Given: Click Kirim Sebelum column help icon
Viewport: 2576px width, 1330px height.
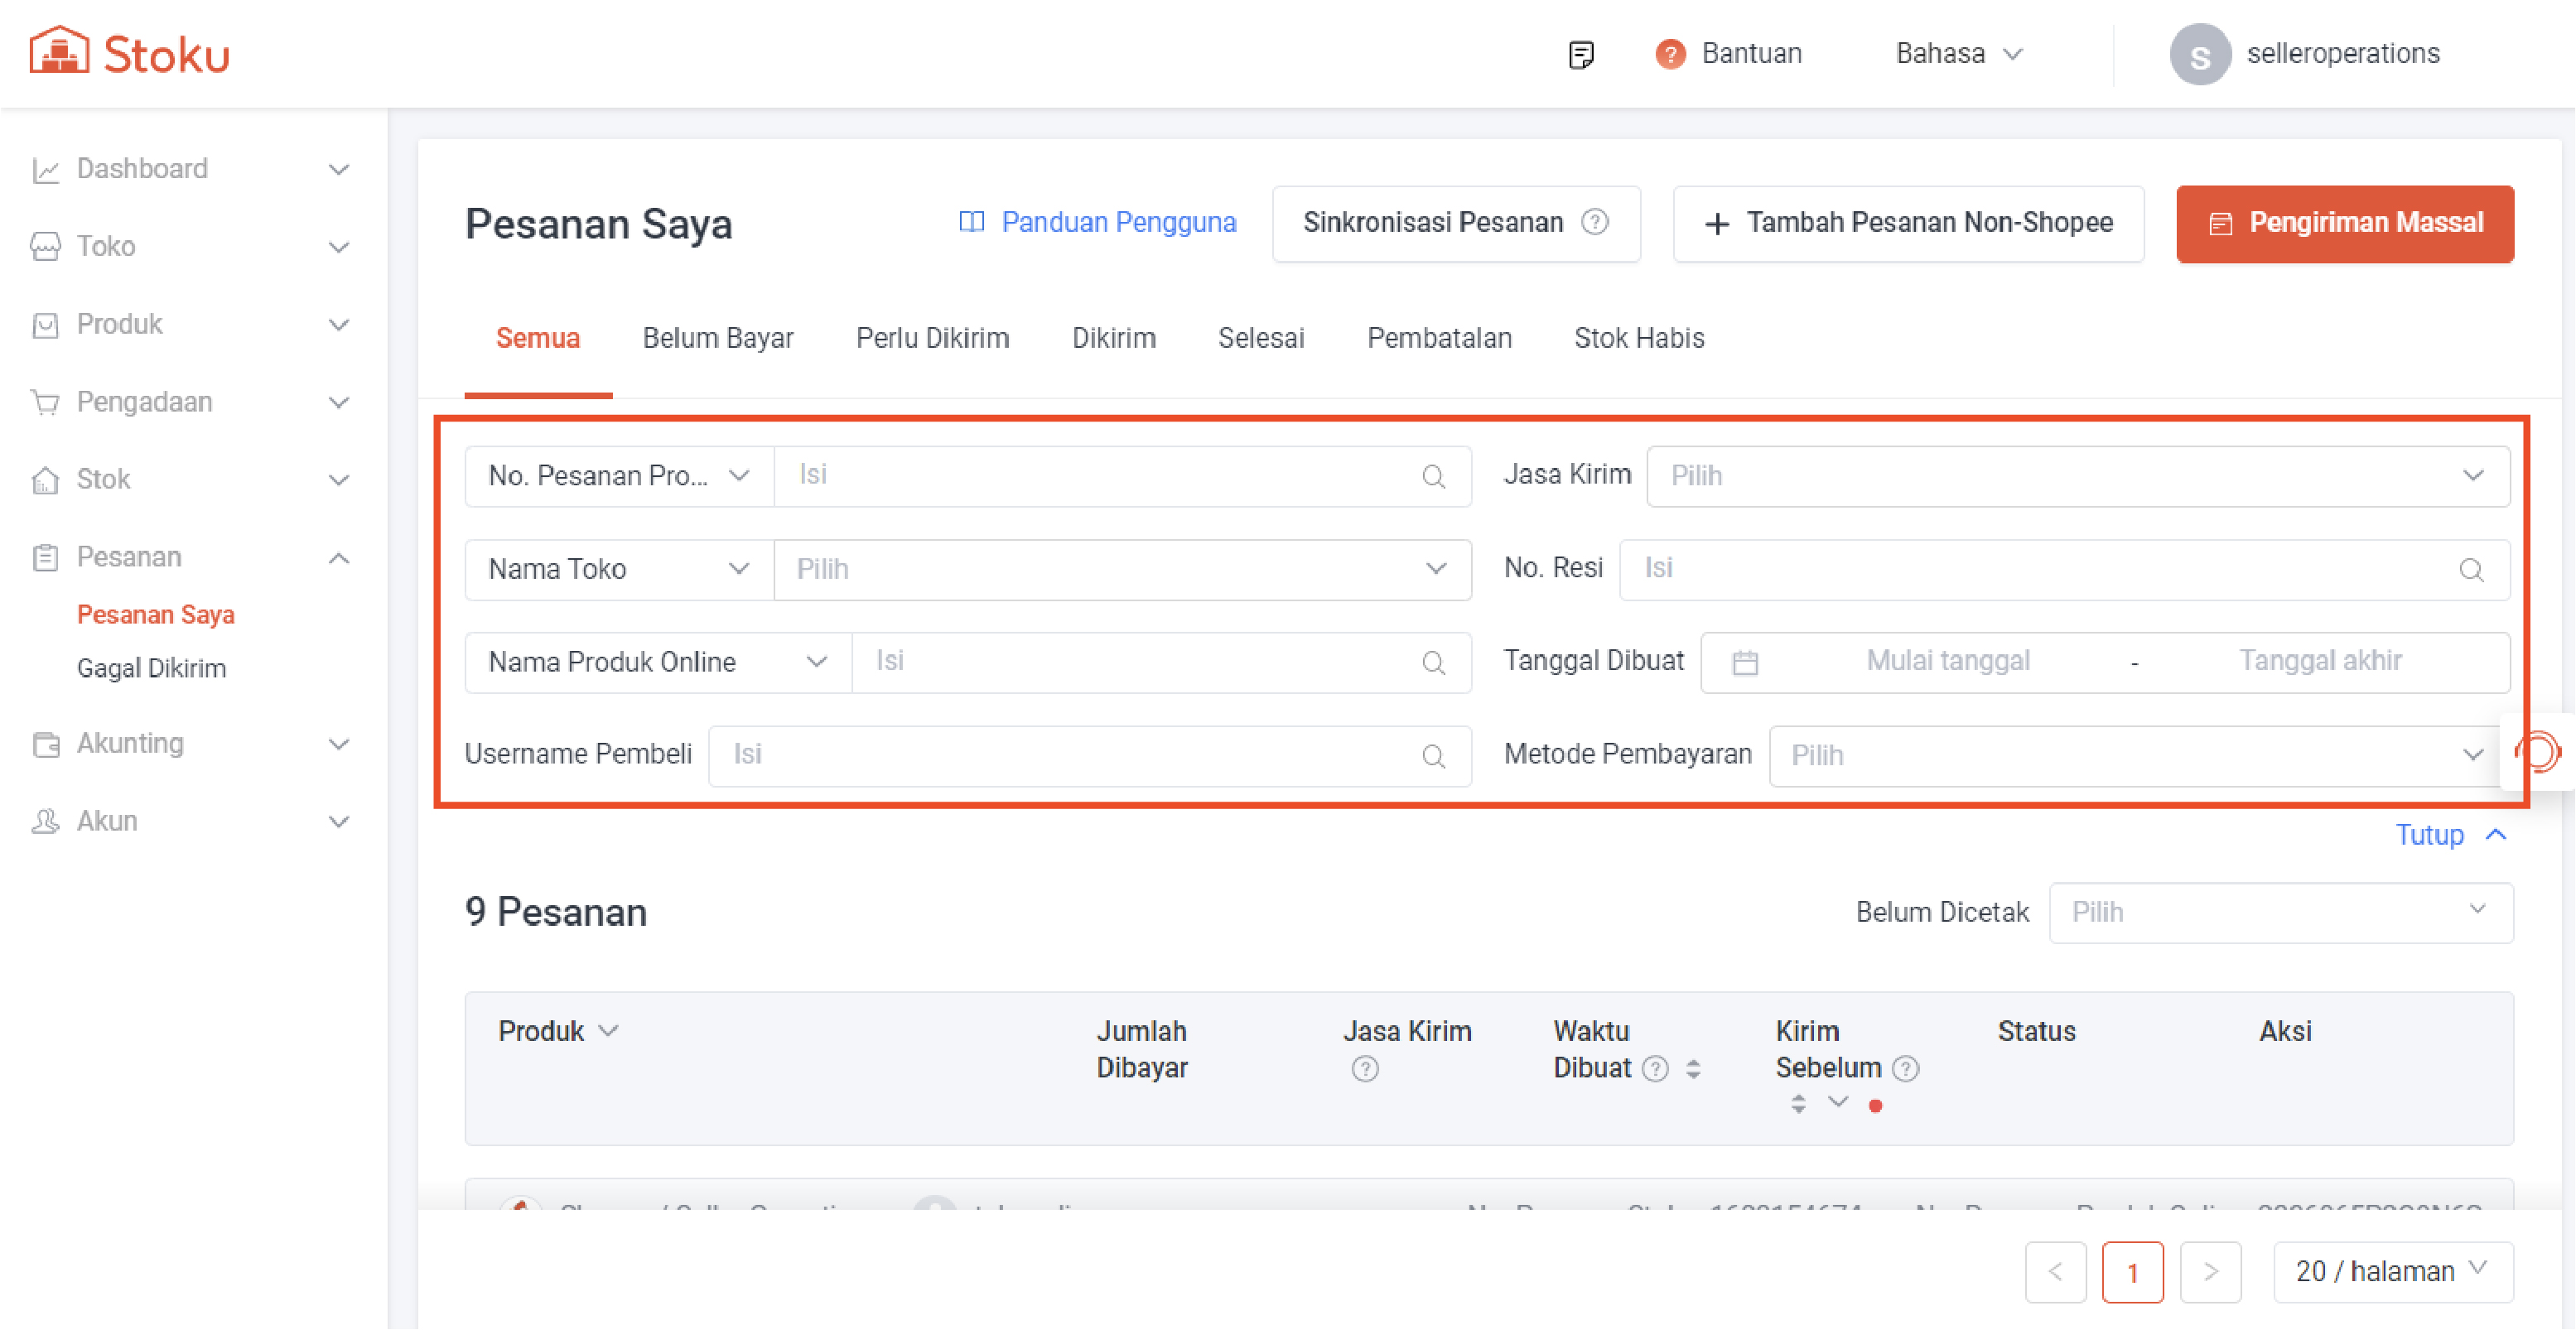Looking at the screenshot, I should click(1906, 1069).
